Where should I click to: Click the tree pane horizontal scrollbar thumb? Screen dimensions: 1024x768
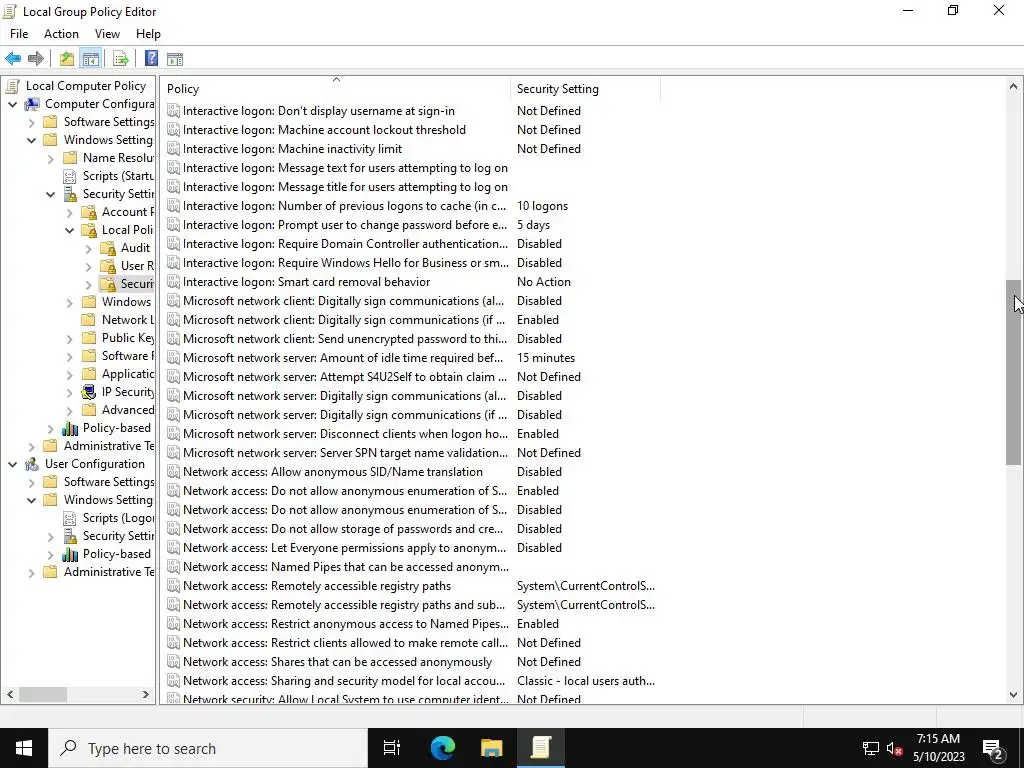pos(42,694)
